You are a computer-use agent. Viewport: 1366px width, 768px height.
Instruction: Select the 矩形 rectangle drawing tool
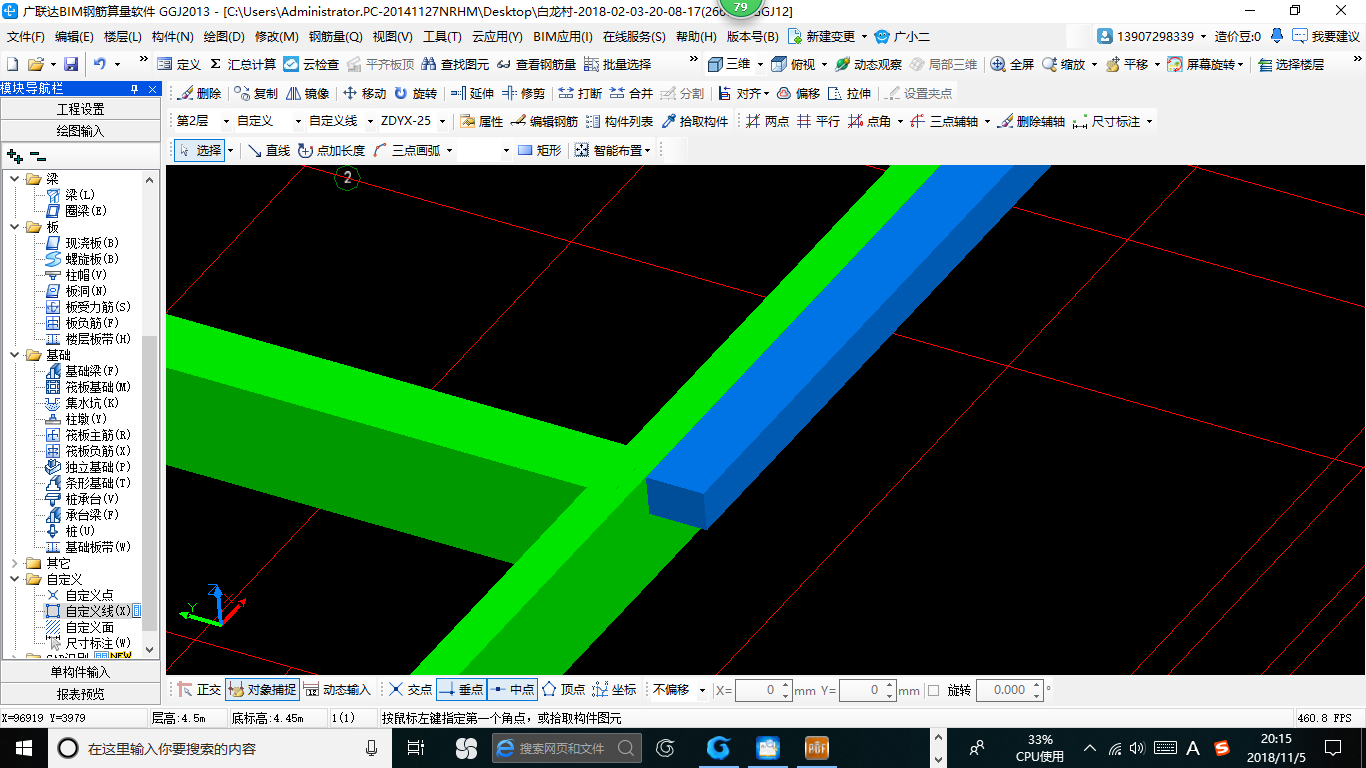[x=539, y=150]
